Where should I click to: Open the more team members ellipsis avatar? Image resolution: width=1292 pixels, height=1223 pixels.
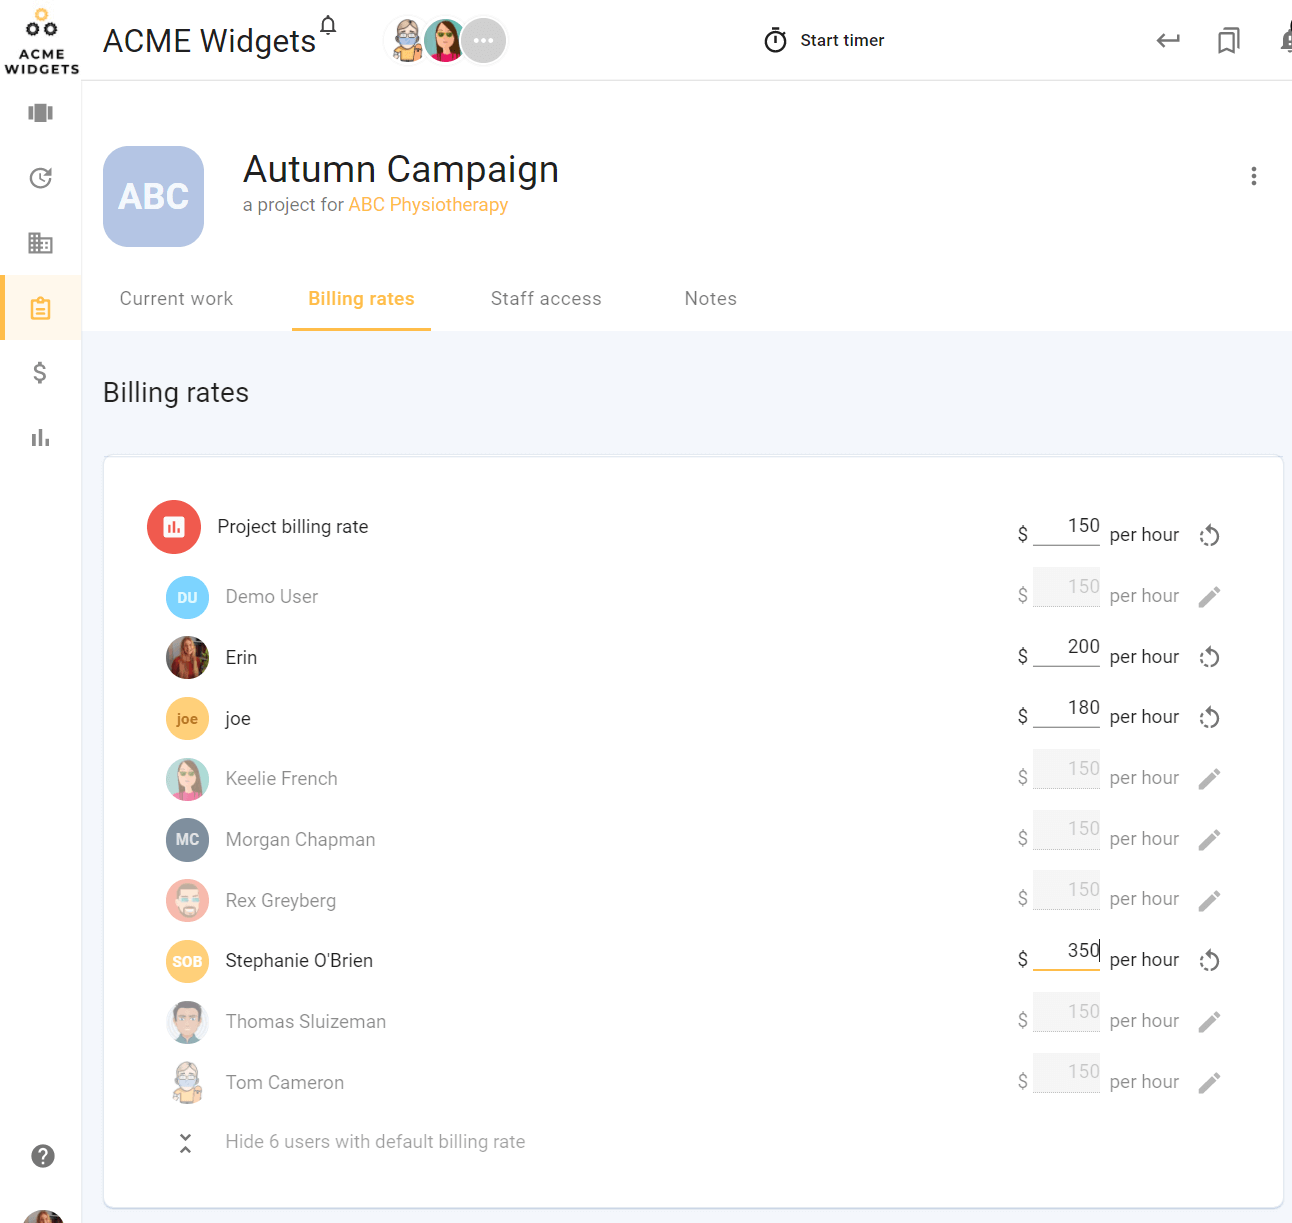click(483, 41)
